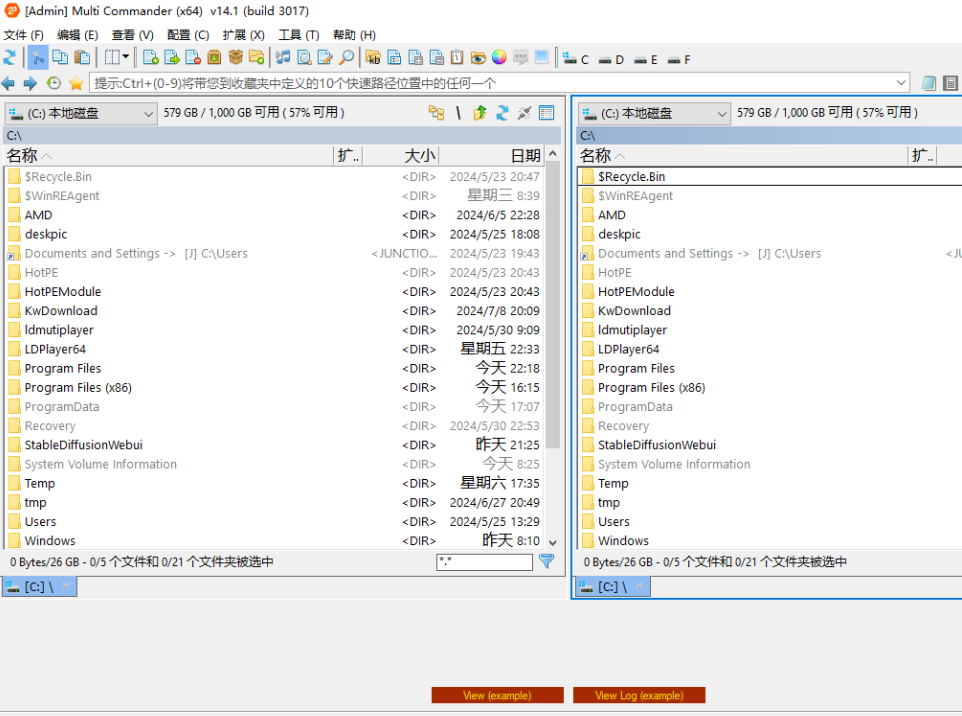The width and height of the screenshot is (962, 716).
Task: Click the left panel filter input field
Action: 484,563
